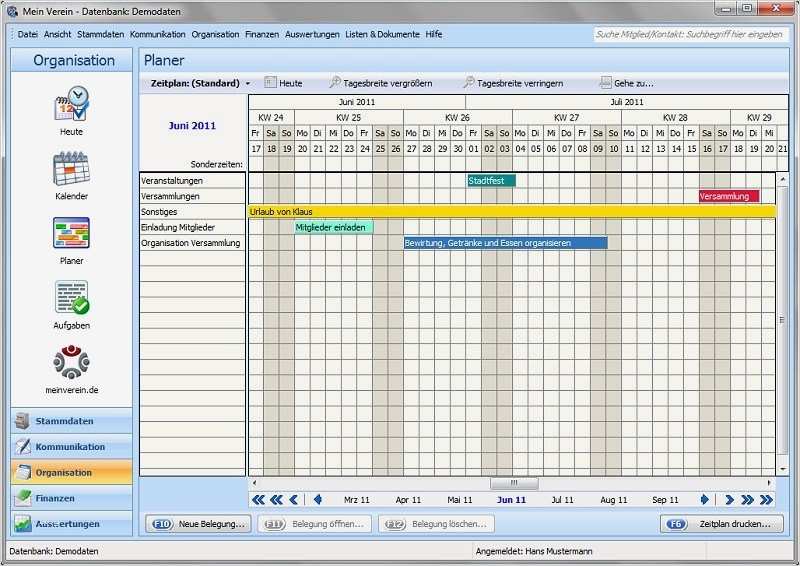
Task: Open the Listen & Dokumente menu
Action: [x=382, y=34]
